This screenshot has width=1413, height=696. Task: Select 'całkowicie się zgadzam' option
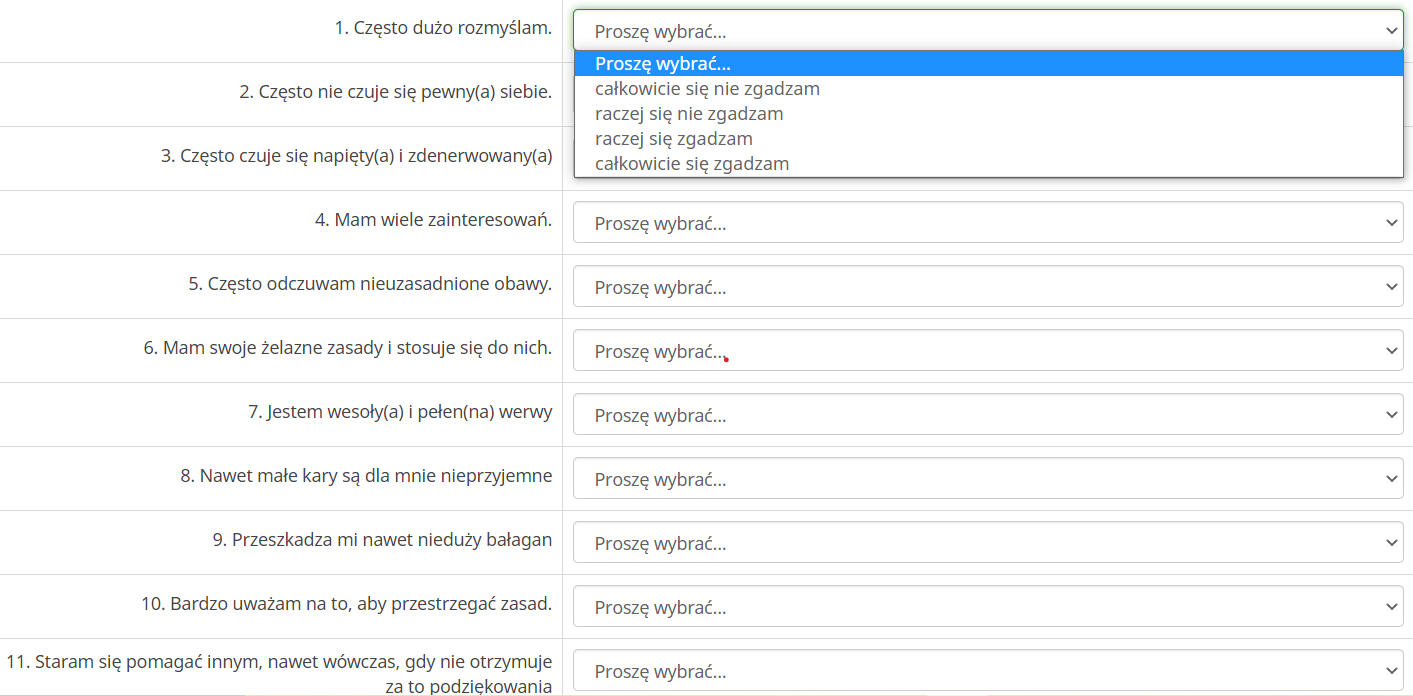point(692,164)
